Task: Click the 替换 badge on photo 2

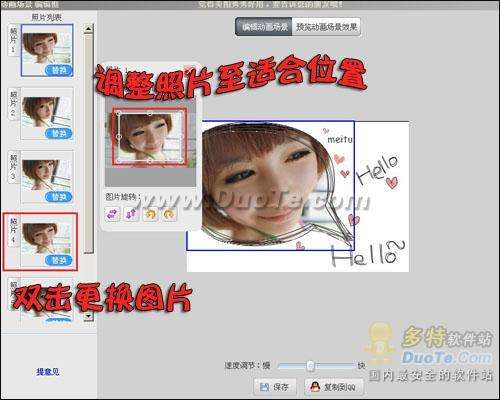Action: [59, 134]
